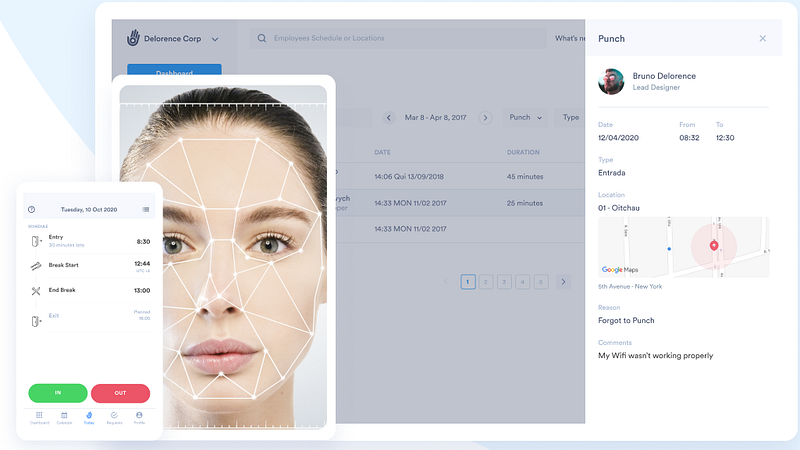Image resolution: width=800 pixels, height=450 pixels.
Task: Open the Punch filter dropdown
Action: [526, 117]
